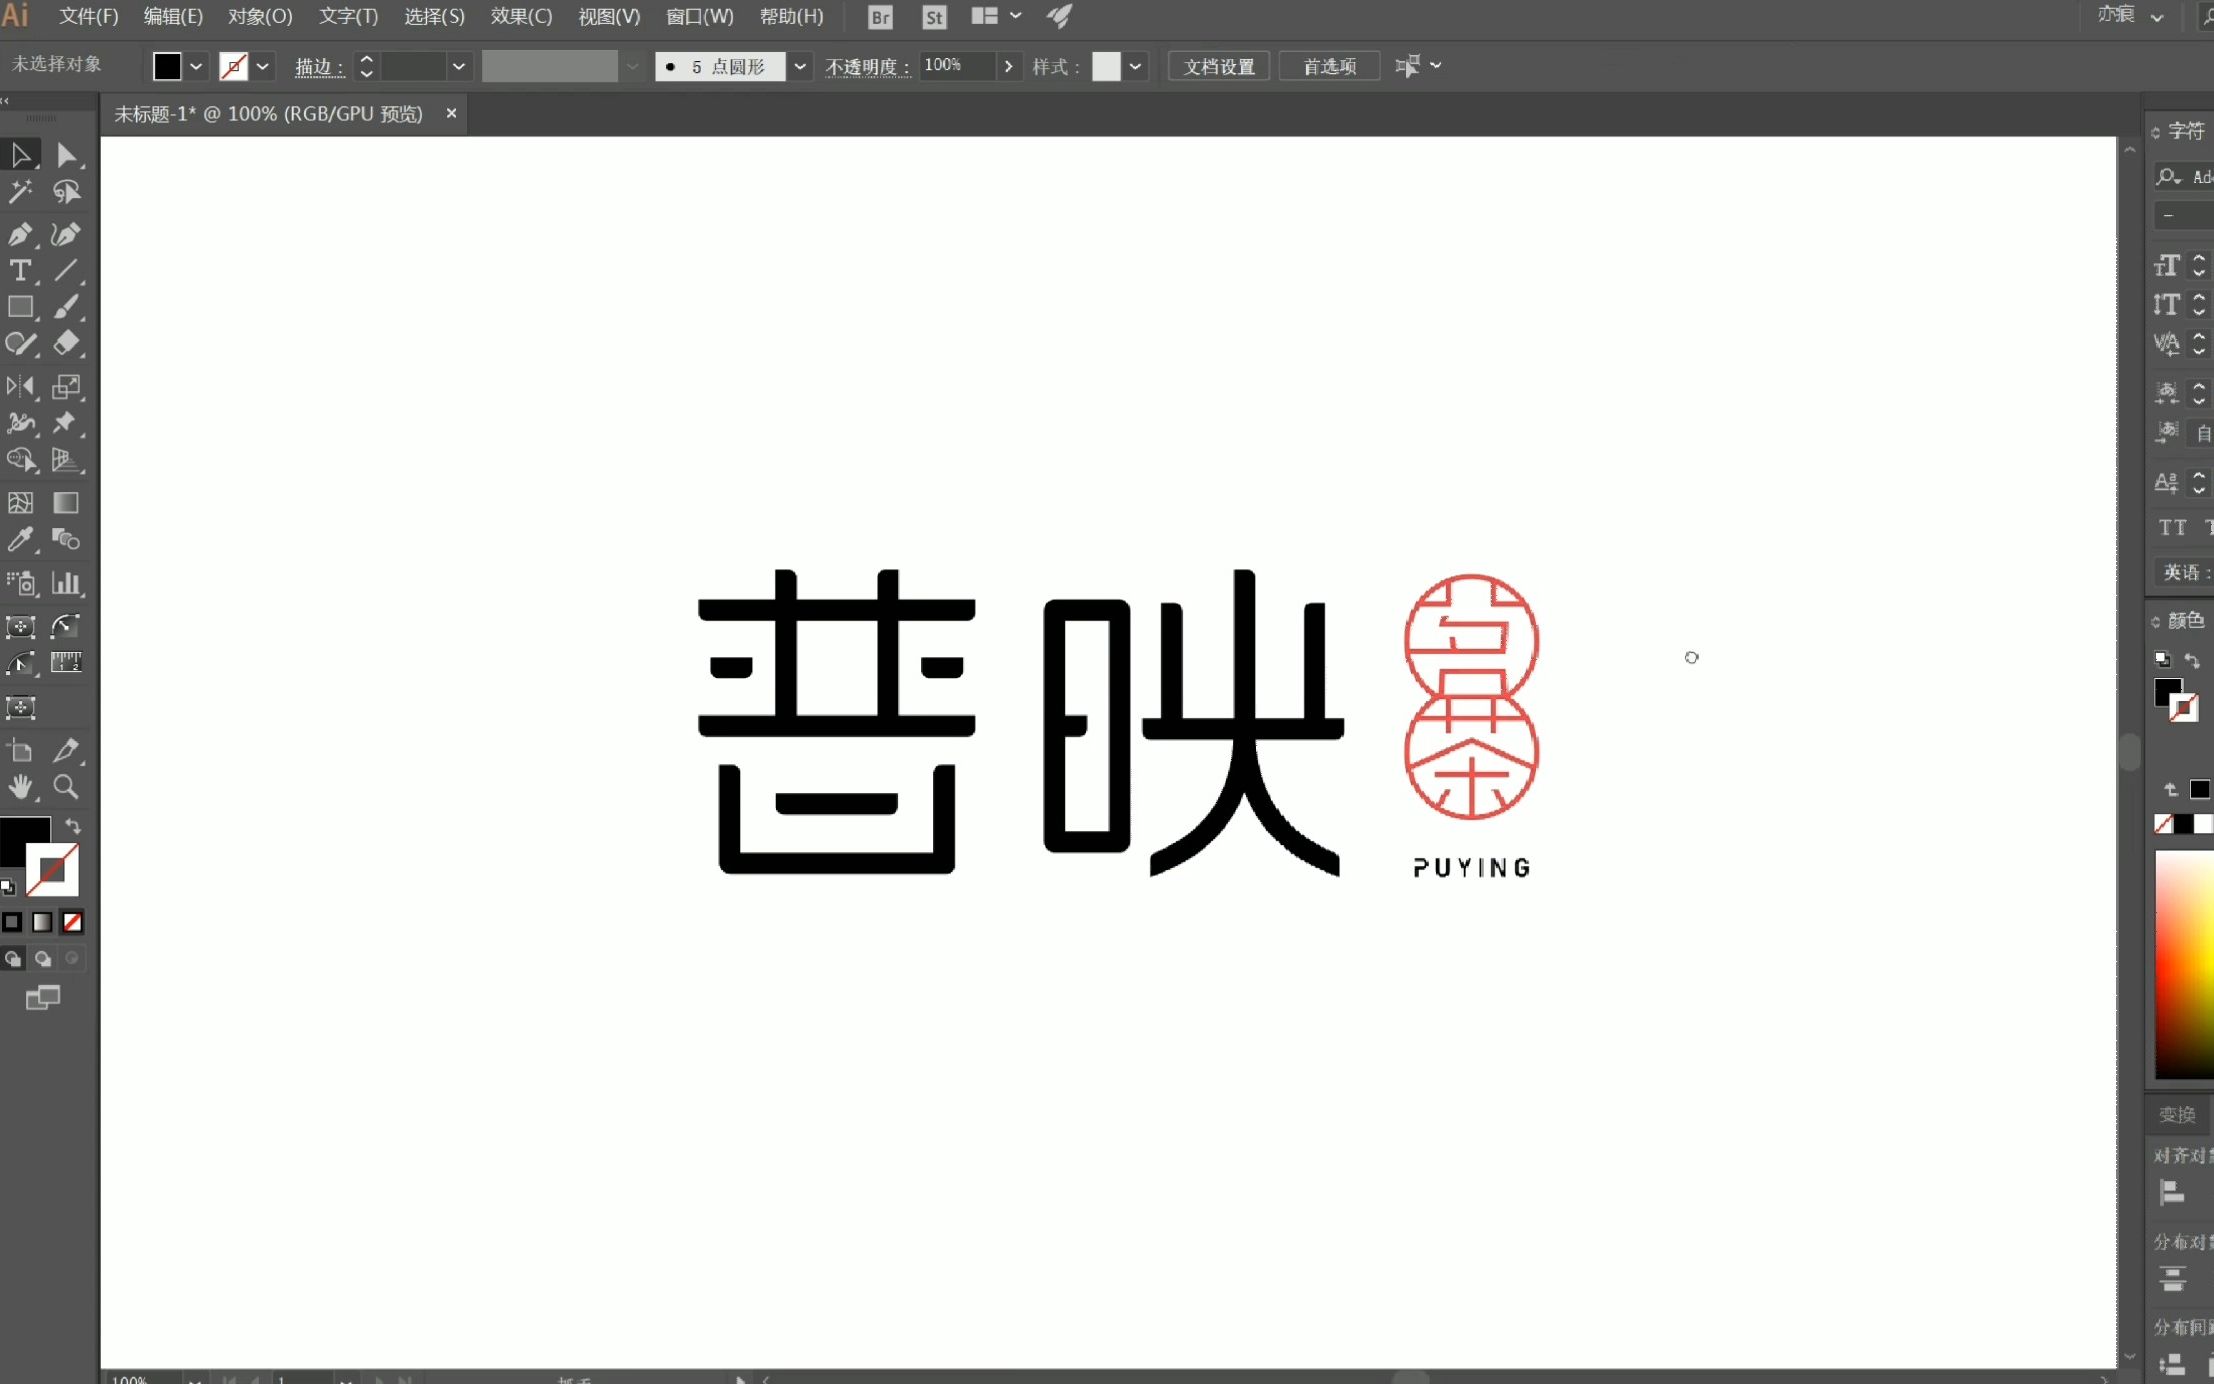Choose the Pen tool

click(20, 235)
